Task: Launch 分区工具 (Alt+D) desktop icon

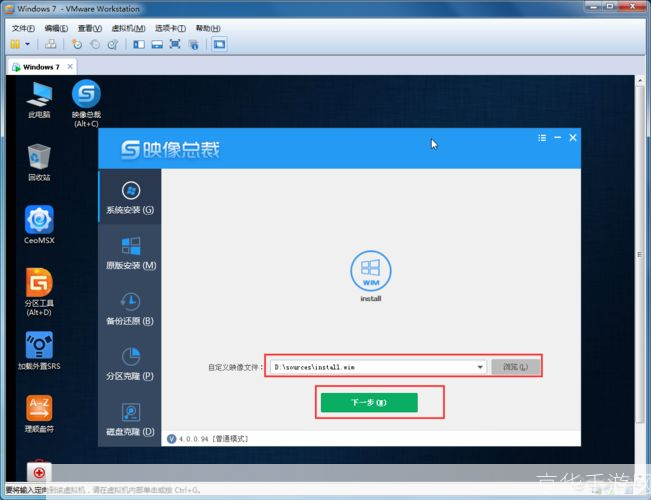Action: pyautogui.click(x=39, y=288)
